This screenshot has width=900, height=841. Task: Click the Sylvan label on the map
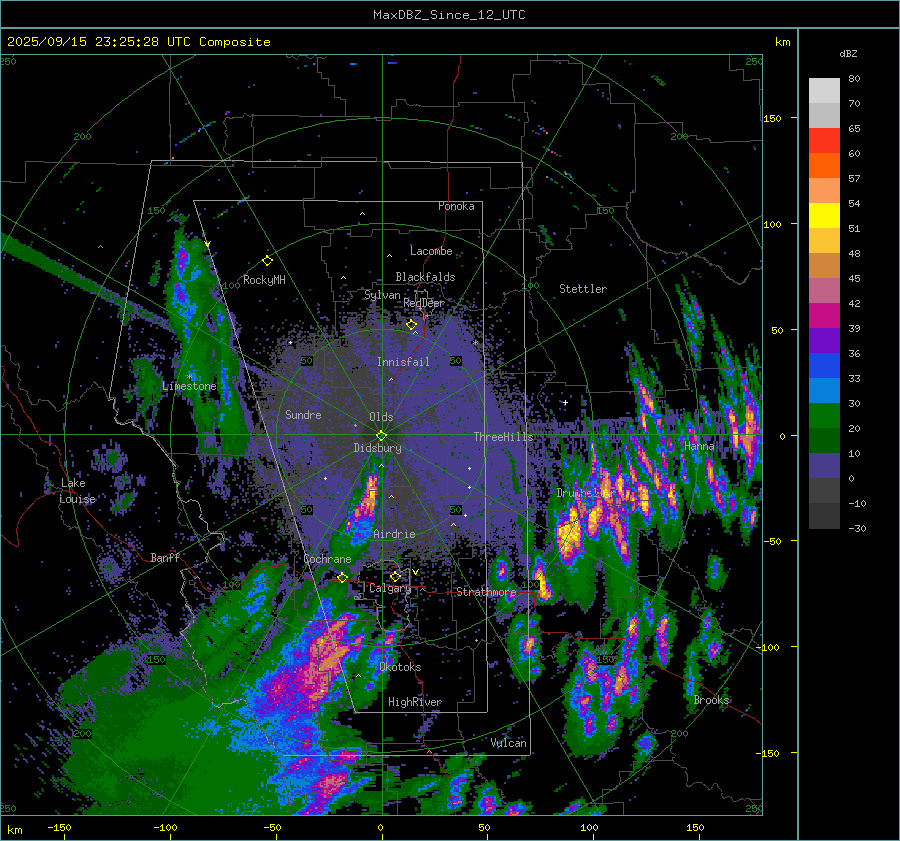point(382,295)
